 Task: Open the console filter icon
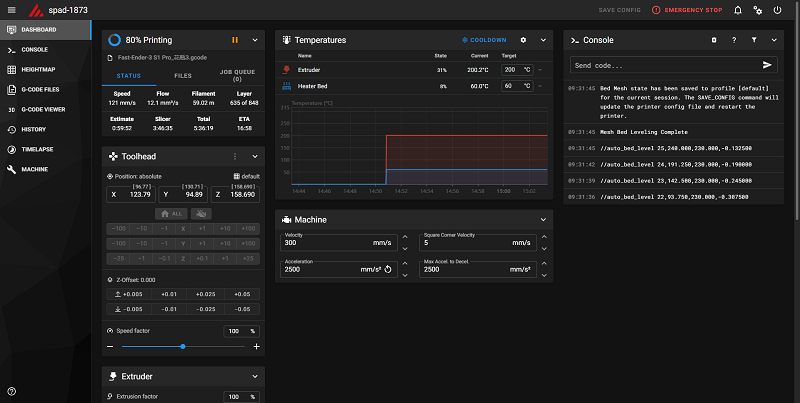tap(754, 40)
